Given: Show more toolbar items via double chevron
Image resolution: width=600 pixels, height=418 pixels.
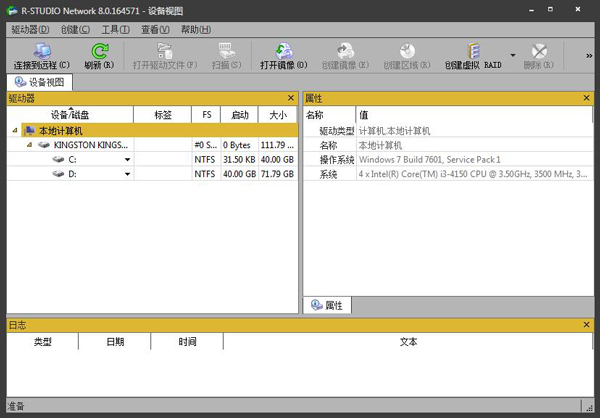Looking at the screenshot, I should tap(589, 56).
